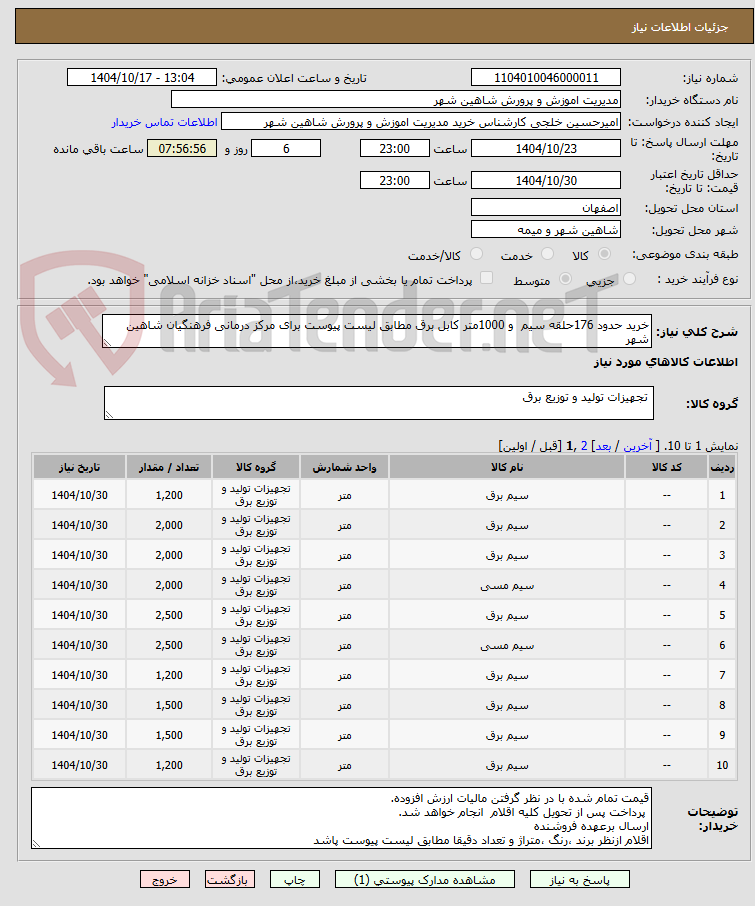The image size is (755, 906).
Task: Open the بعد next-page link
Action: click(603, 446)
